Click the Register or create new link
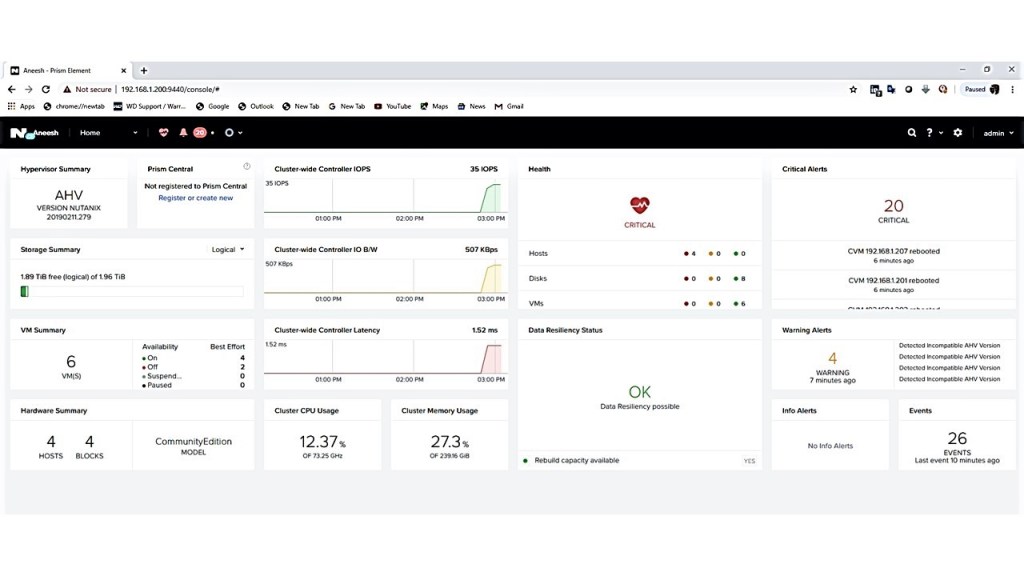1024x576 pixels. (x=195, y=198)
